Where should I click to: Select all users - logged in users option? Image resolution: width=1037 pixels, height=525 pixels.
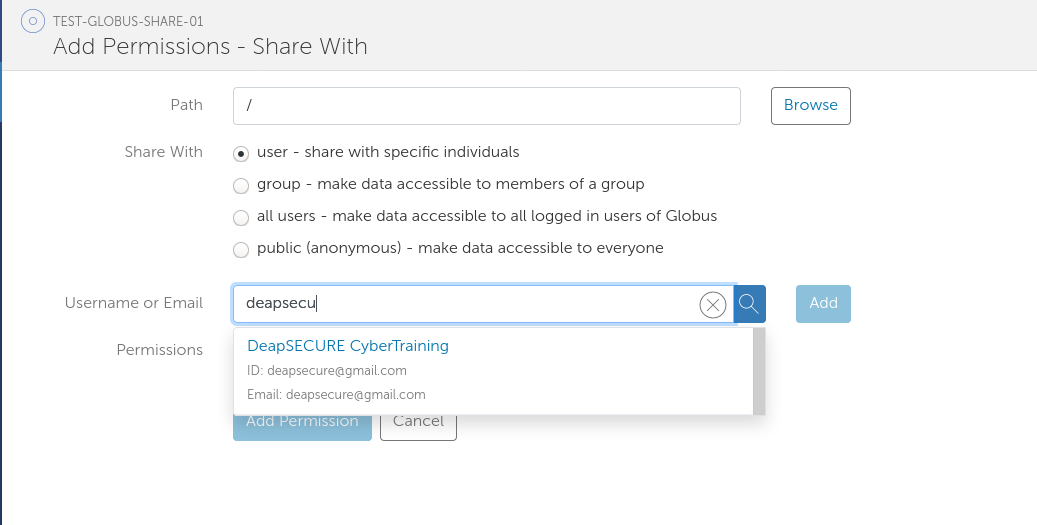point(241,218)
